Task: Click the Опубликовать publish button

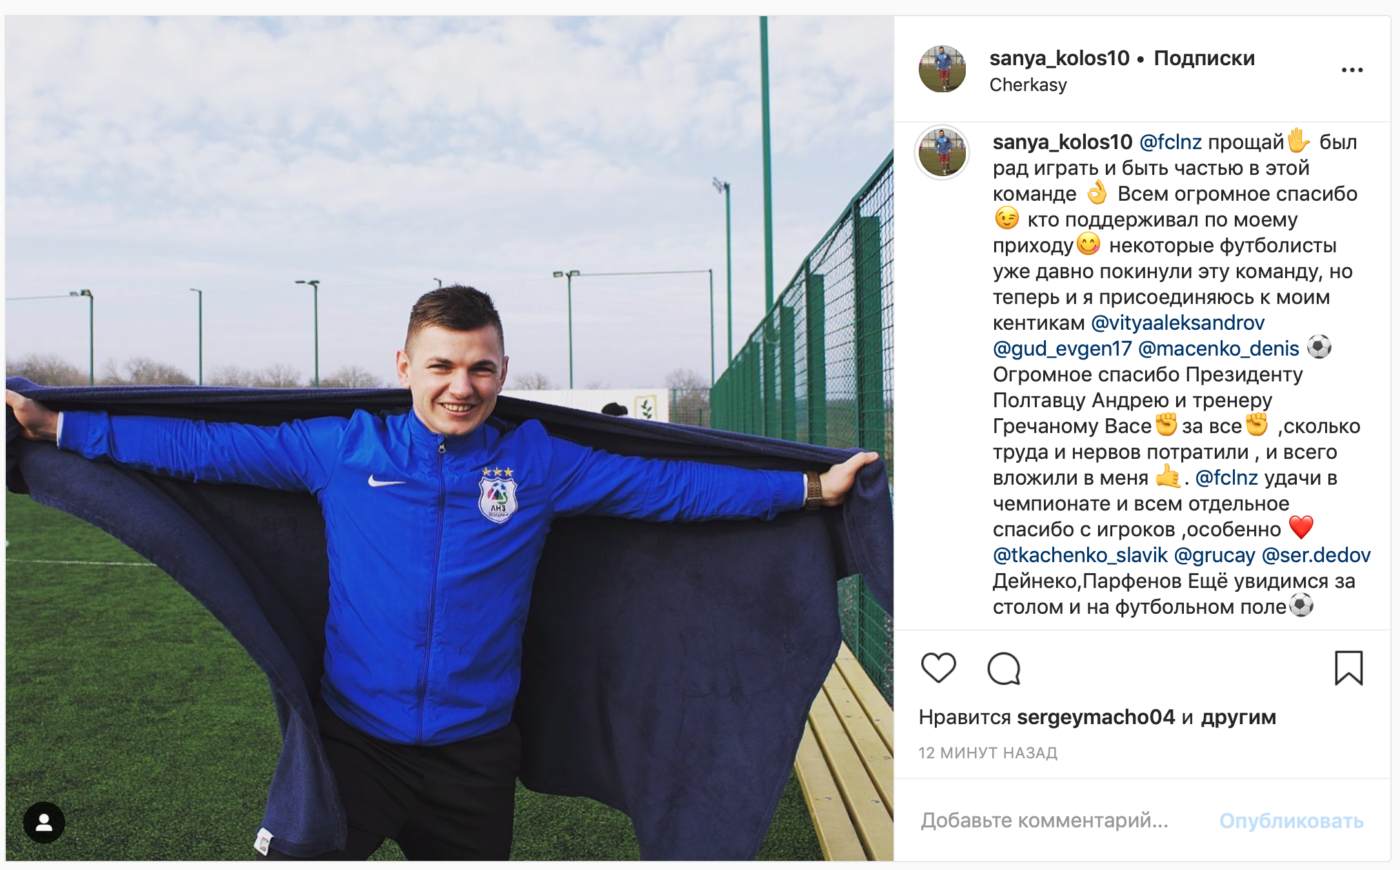Action: coord(1291,821)
